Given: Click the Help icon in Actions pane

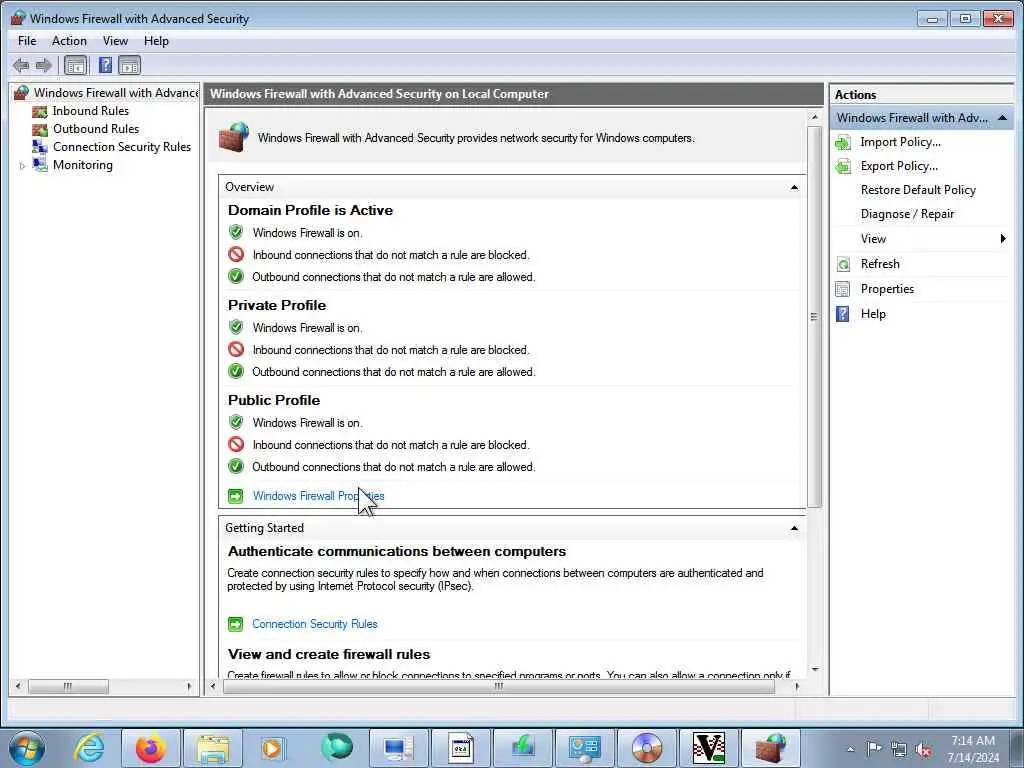Looking at the screenshot, I should point(843,314).
